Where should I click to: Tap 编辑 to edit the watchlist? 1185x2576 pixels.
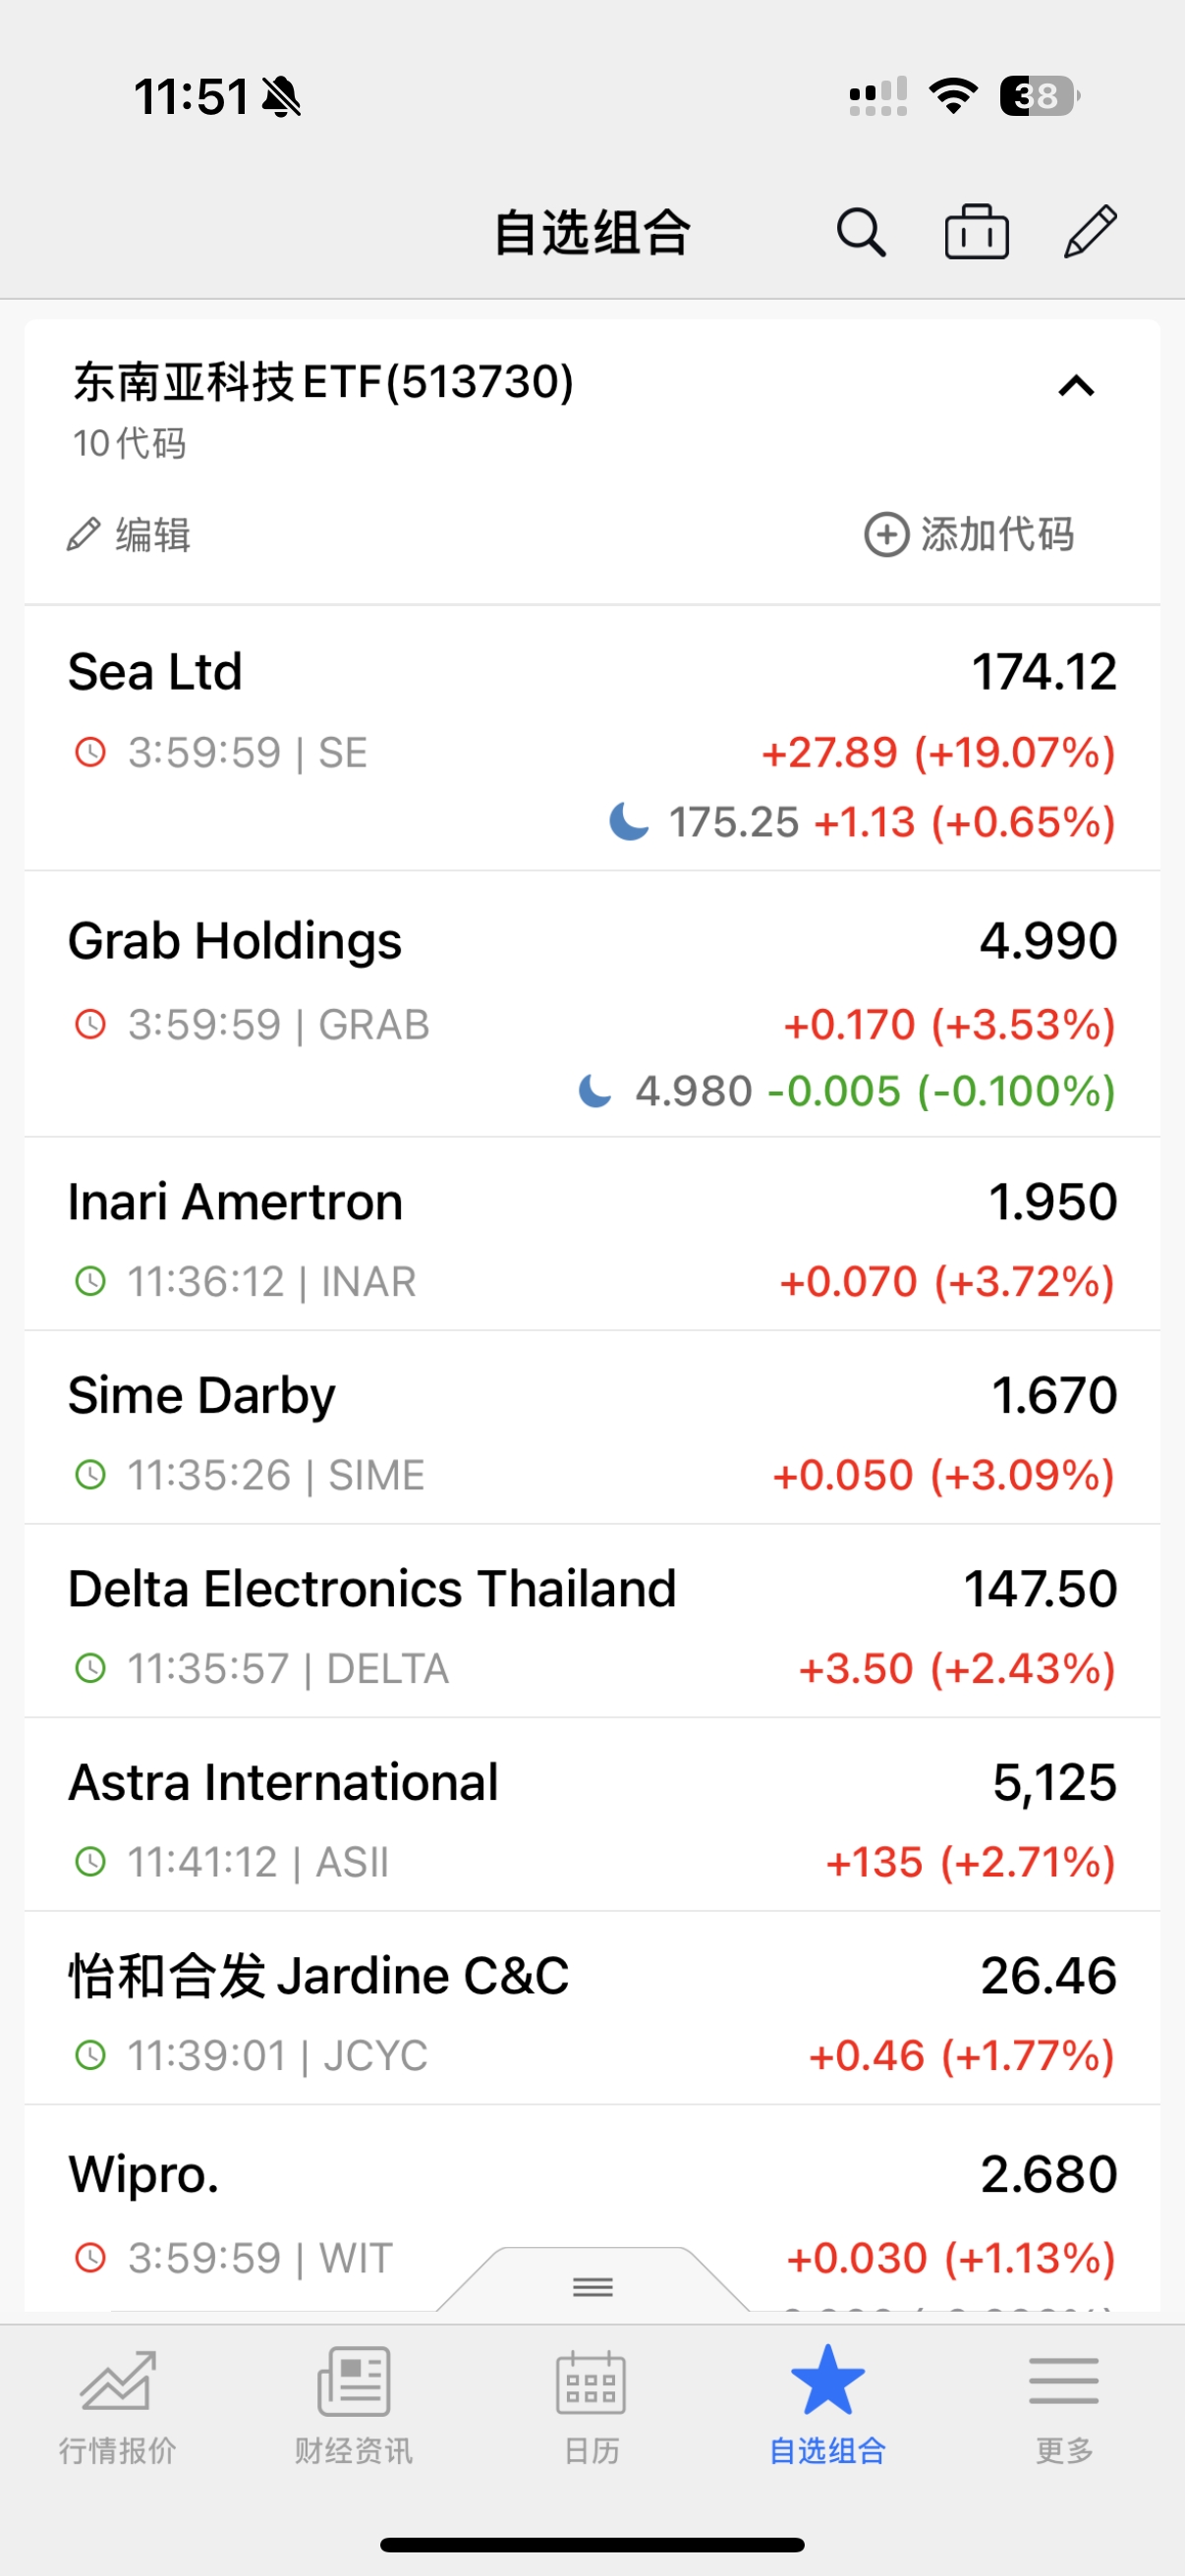pyautogui.click(x=129, y=535)
